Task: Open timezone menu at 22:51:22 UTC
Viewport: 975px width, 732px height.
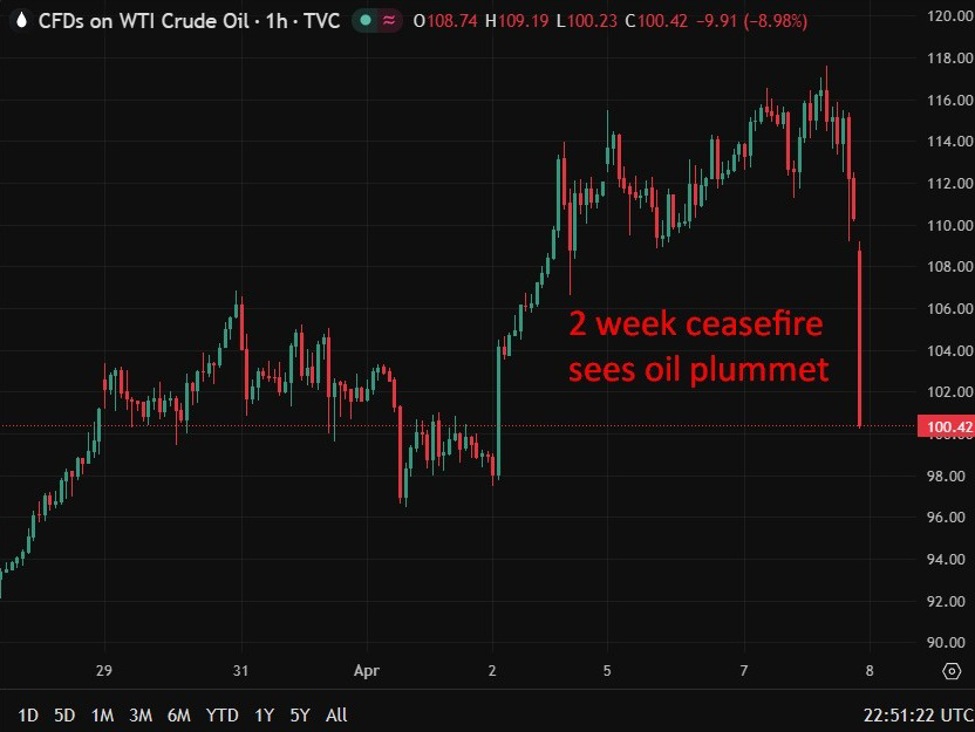Action: coord(917,715)
